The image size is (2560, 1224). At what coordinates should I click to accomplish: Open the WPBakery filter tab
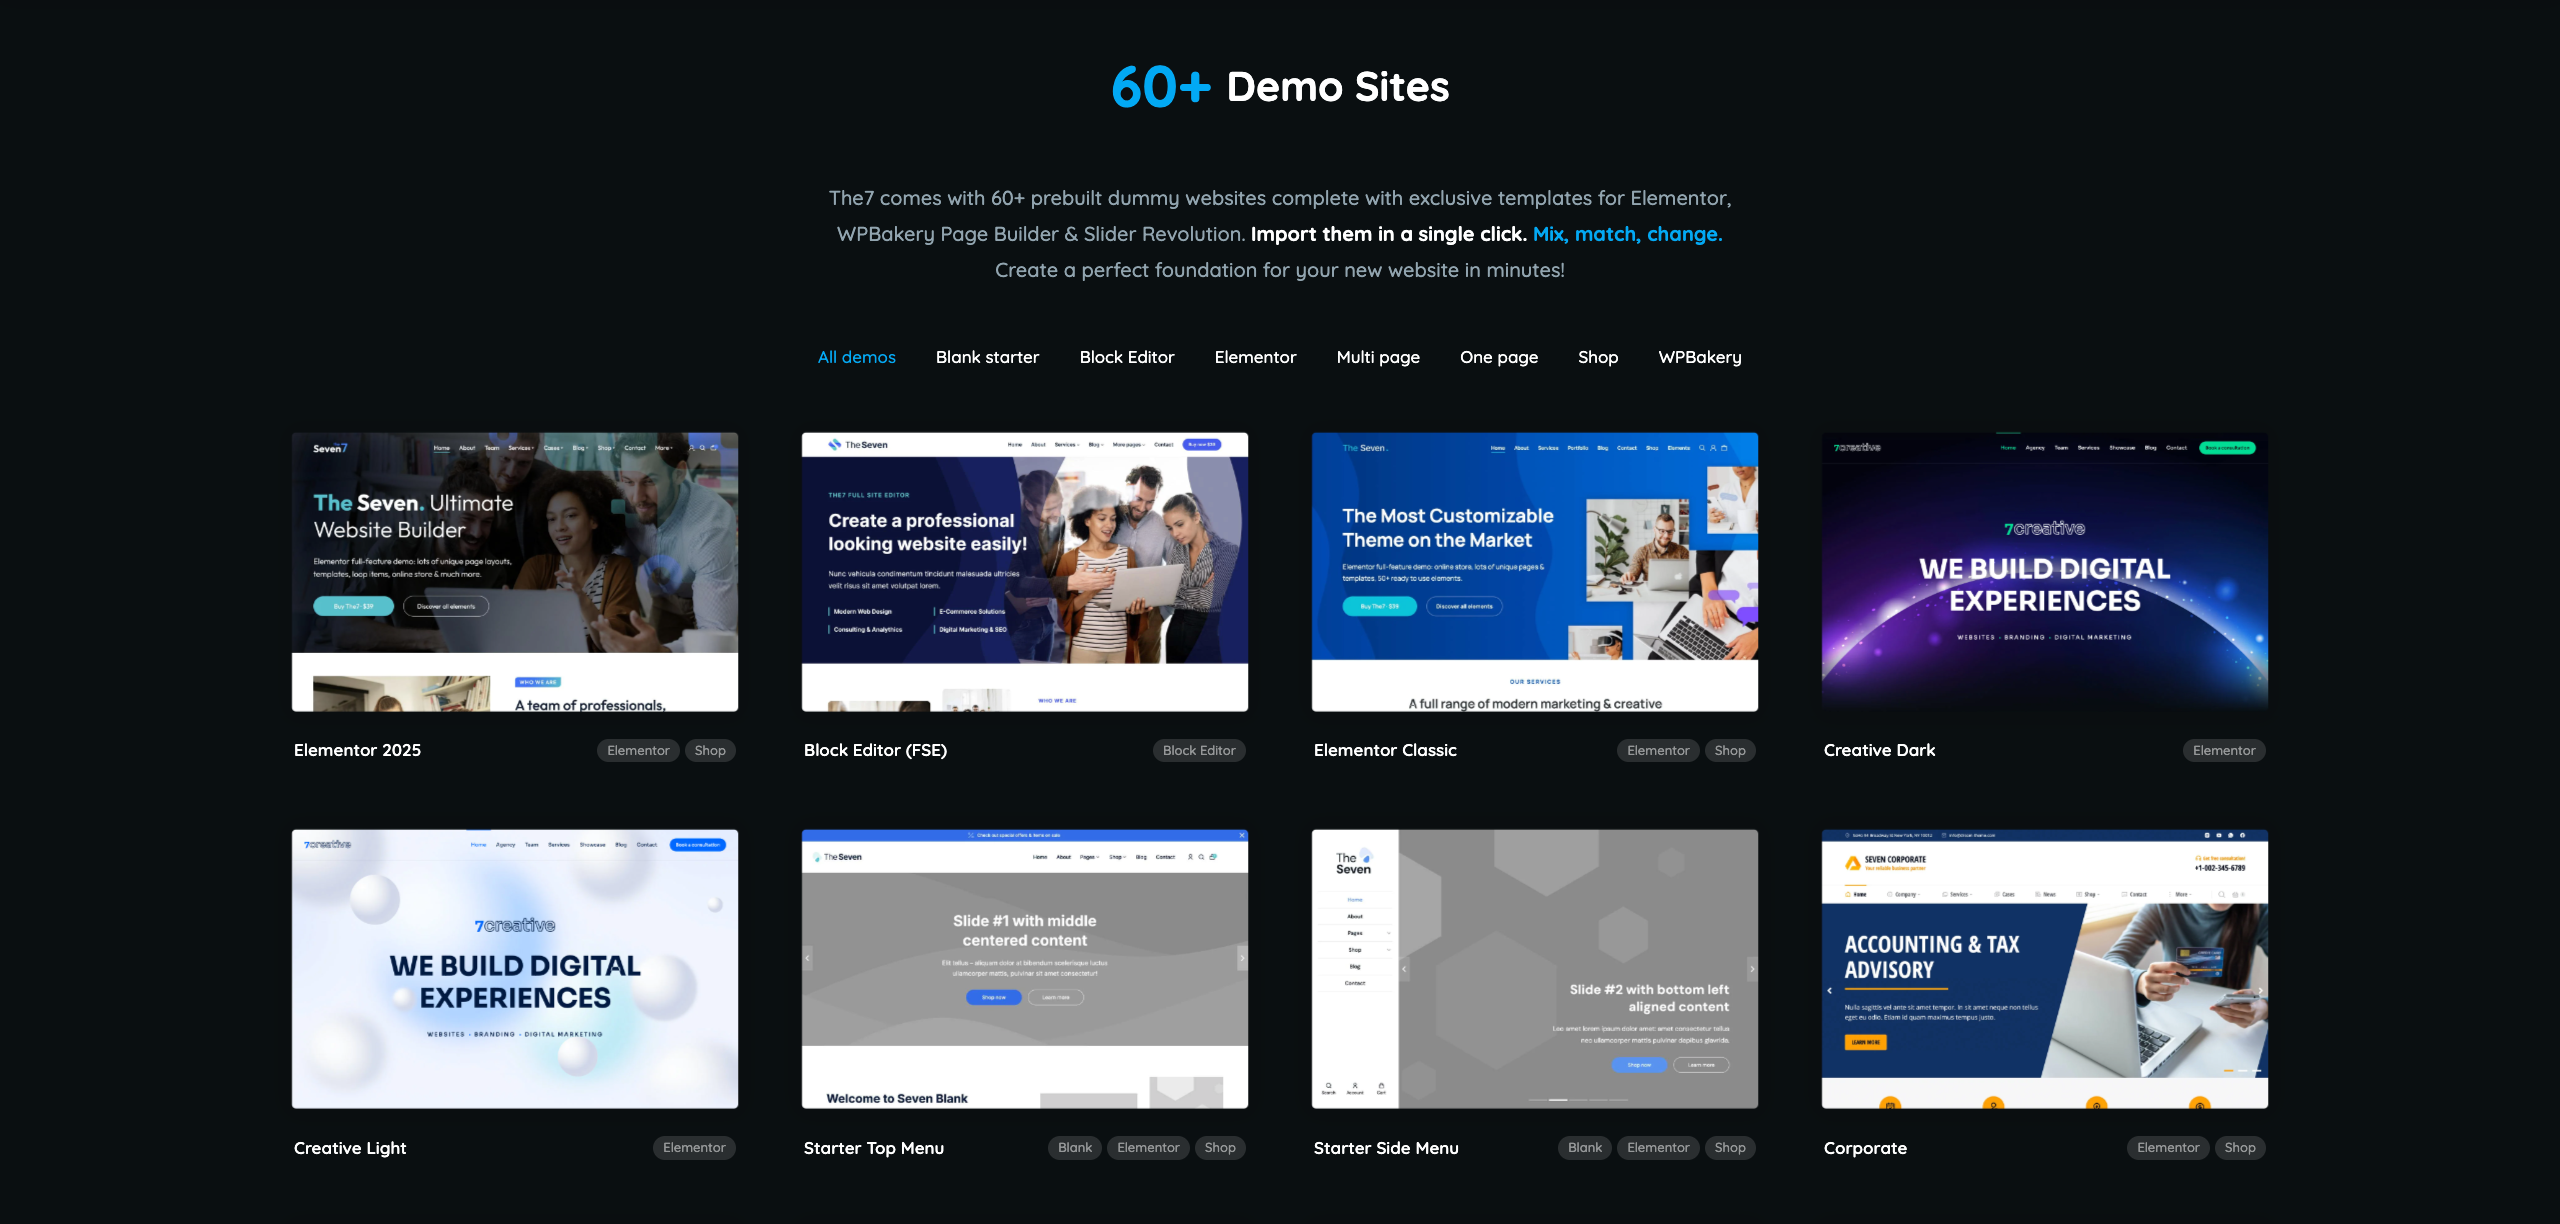point(1699,357)
